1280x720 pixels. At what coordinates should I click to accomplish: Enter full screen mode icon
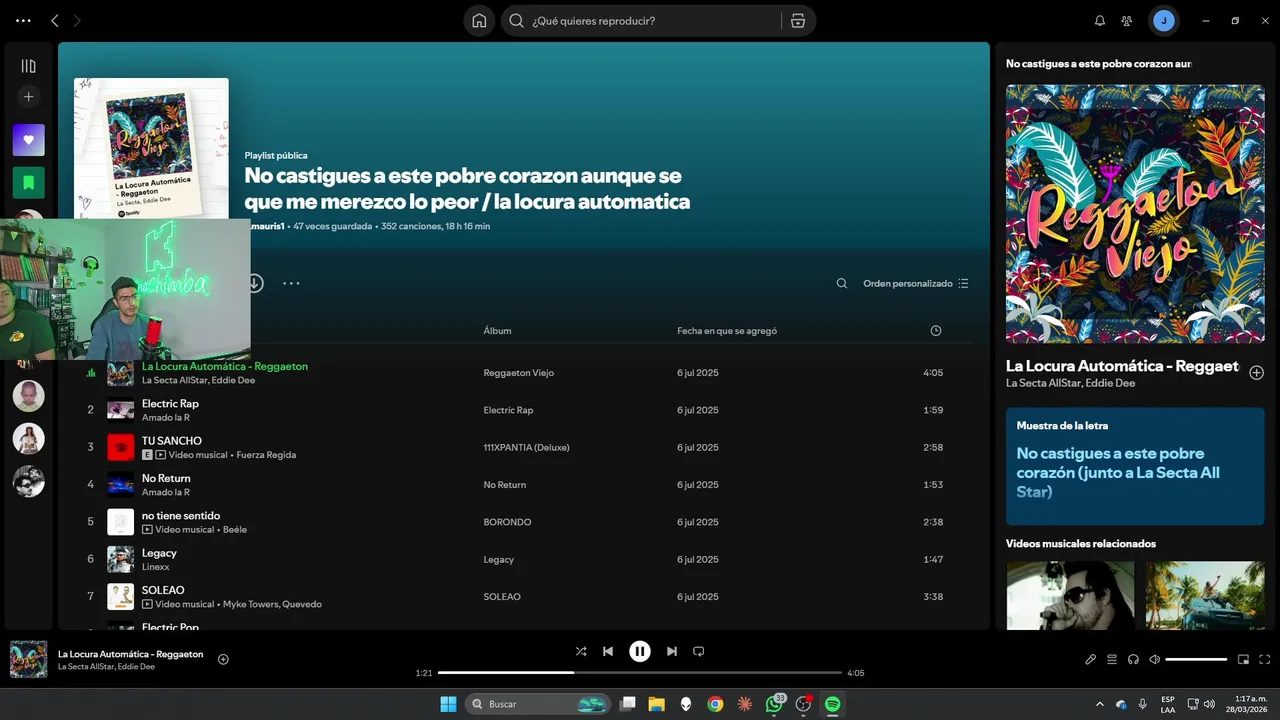[1264, 659]
